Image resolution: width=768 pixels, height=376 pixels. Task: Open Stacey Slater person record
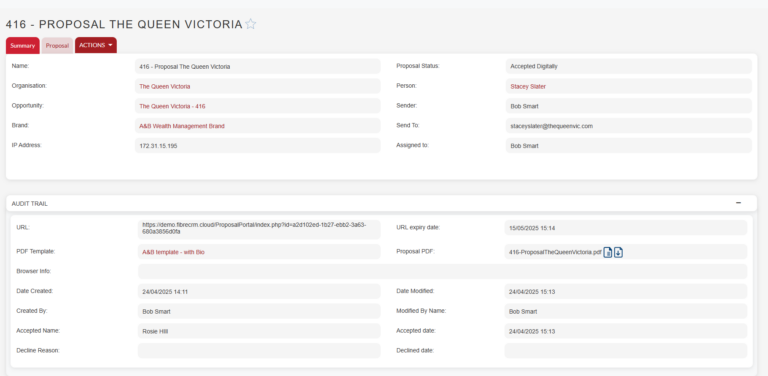[528, 86]
